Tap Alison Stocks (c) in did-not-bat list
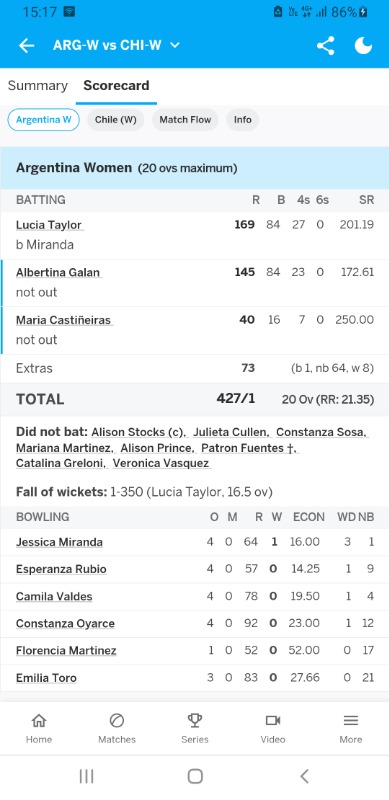Viewport: 389px width, 800px height. (x=138, y=432)
